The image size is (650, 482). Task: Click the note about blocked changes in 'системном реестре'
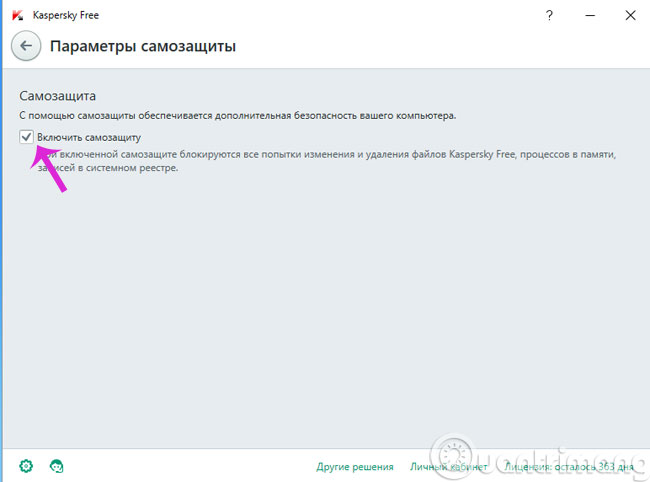(327, 161)
